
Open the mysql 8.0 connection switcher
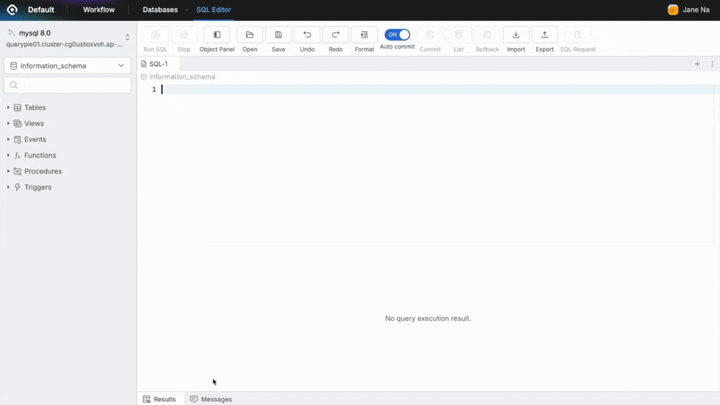click(128, 37)
